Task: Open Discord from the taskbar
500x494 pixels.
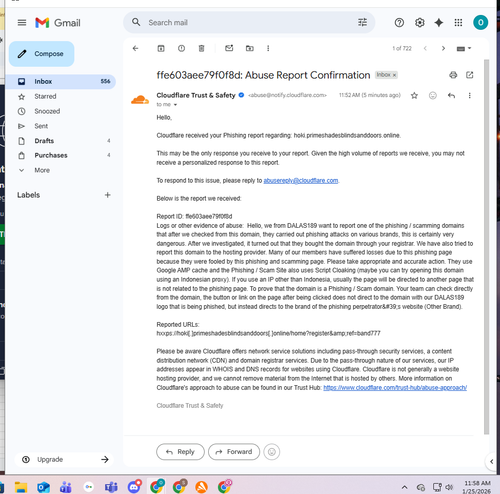Action: pos(134,487)
